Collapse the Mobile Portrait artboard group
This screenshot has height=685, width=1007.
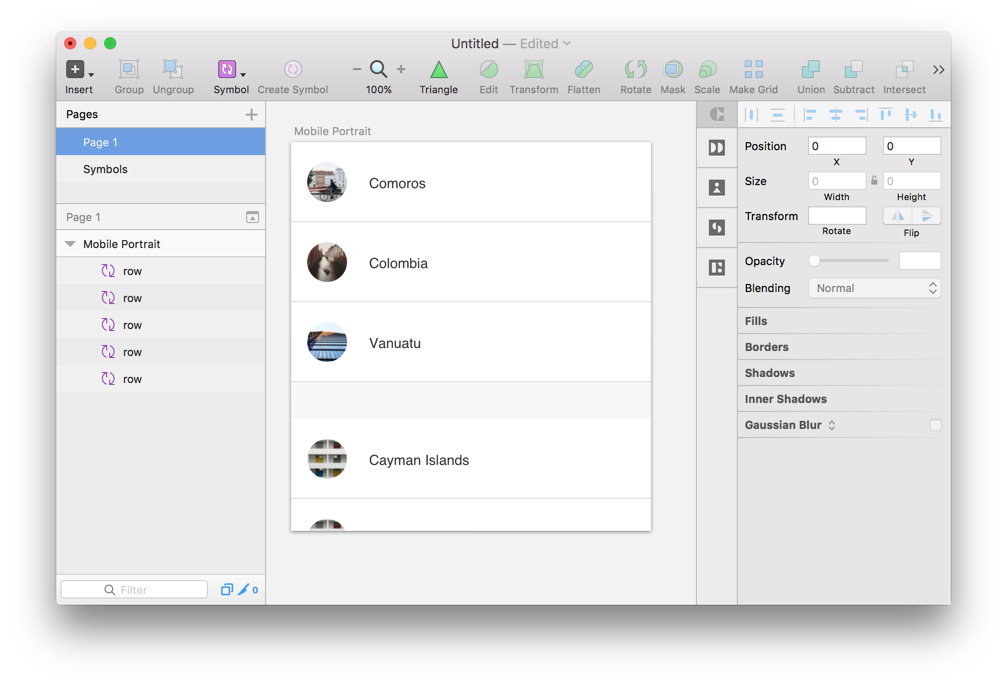point(70,244)
